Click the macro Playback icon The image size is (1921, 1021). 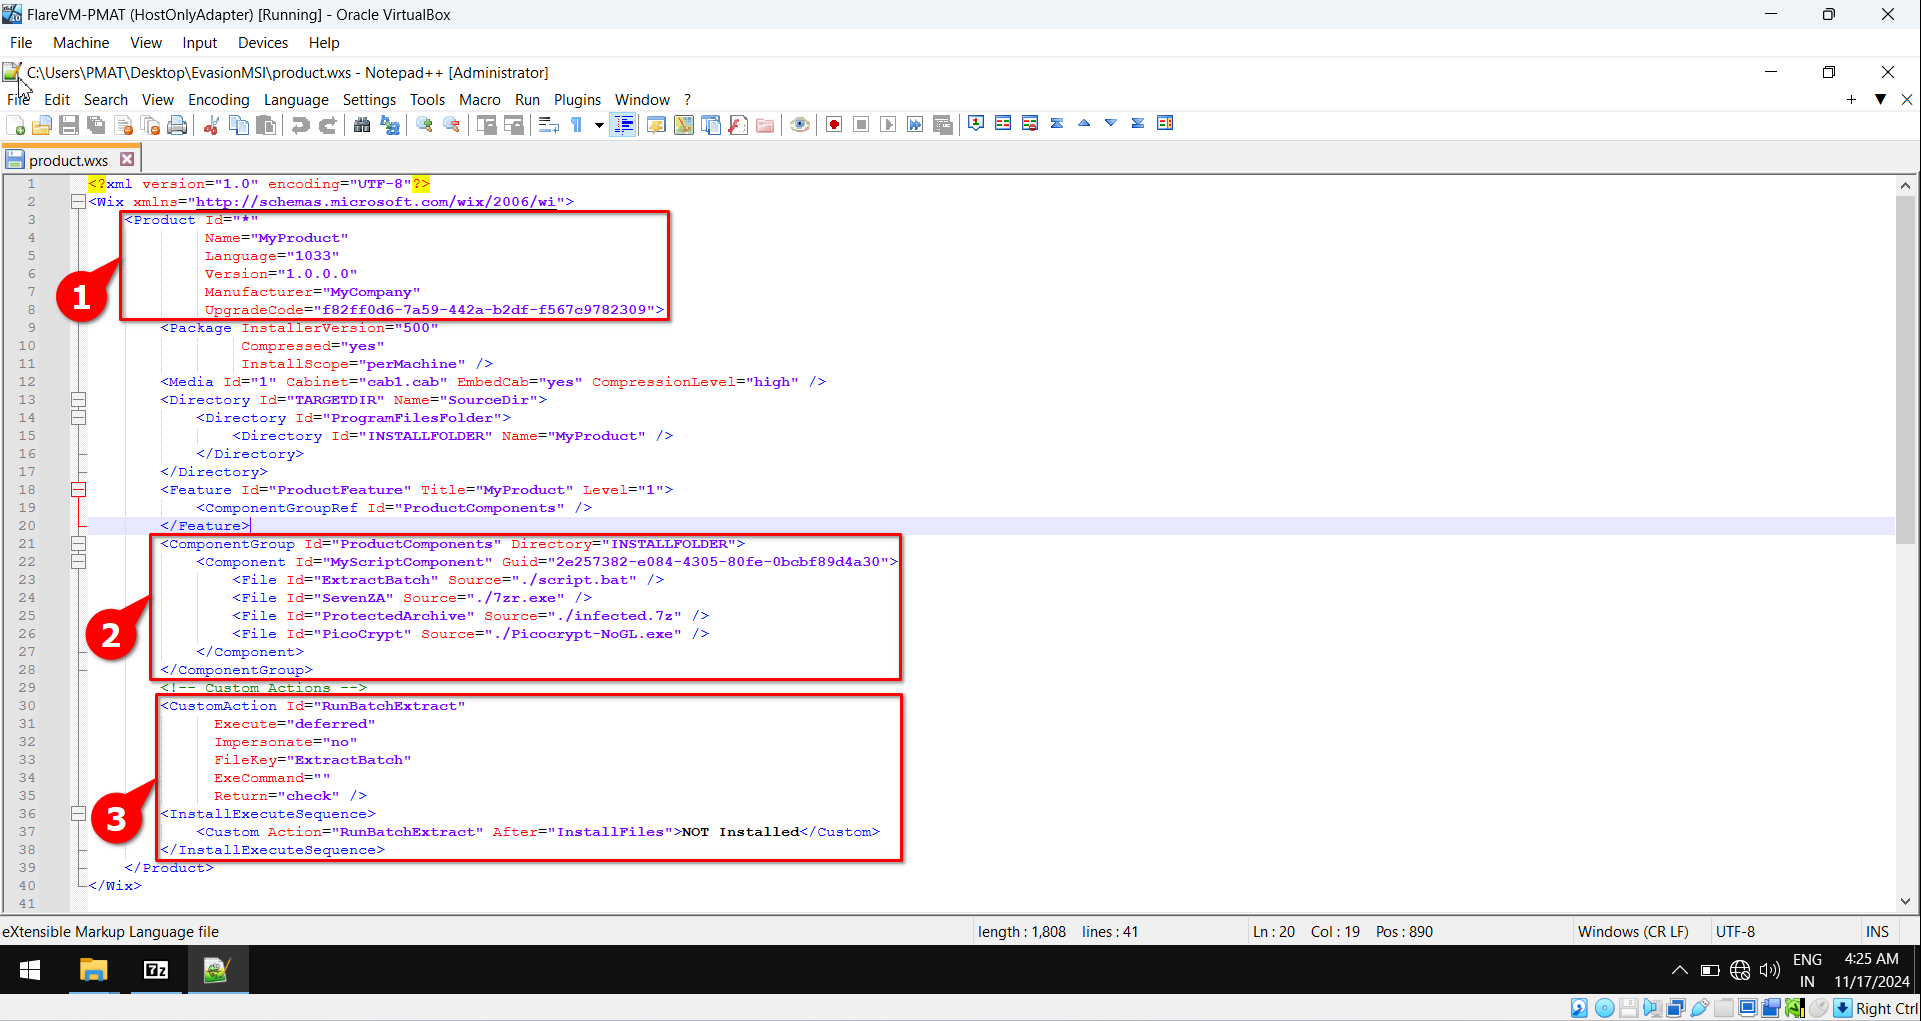[888, 125]
